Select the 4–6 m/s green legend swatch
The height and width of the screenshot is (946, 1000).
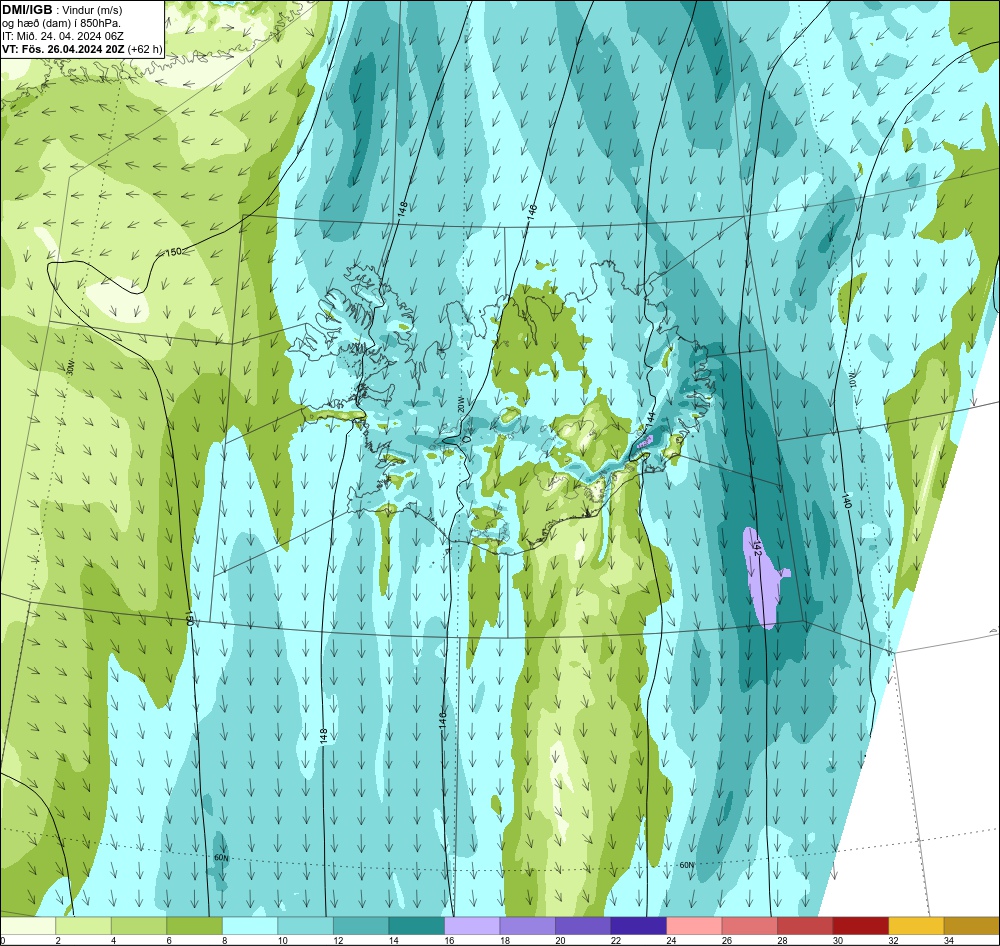click(x=139, y=926)
